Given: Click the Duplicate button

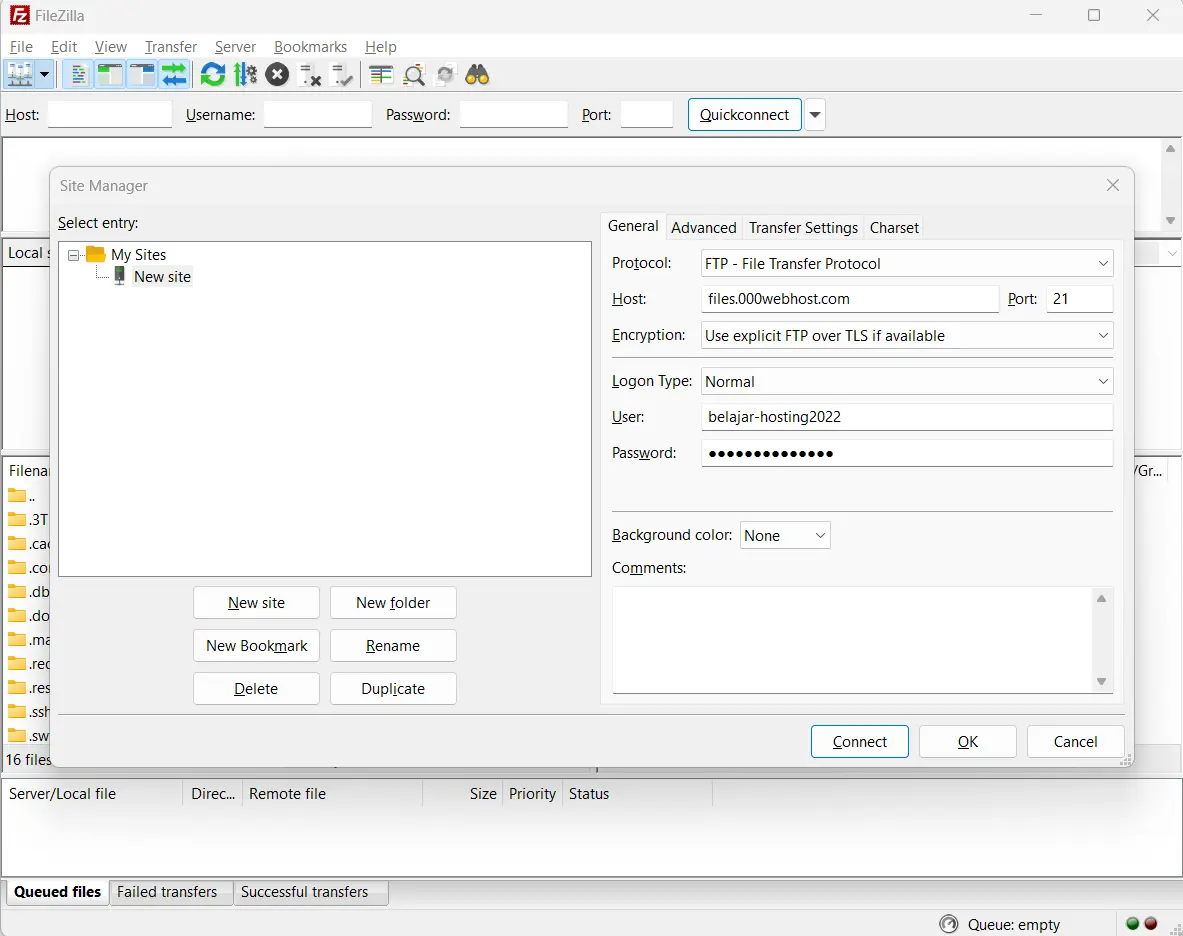Looking at the screenshot, I should pyautogui.click(x=393, y=689).
